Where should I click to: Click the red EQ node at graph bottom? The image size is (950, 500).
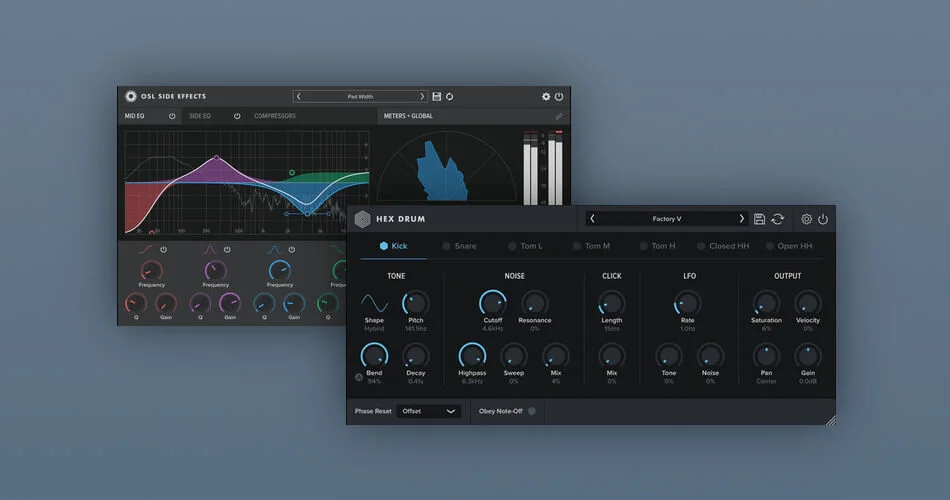151,232
